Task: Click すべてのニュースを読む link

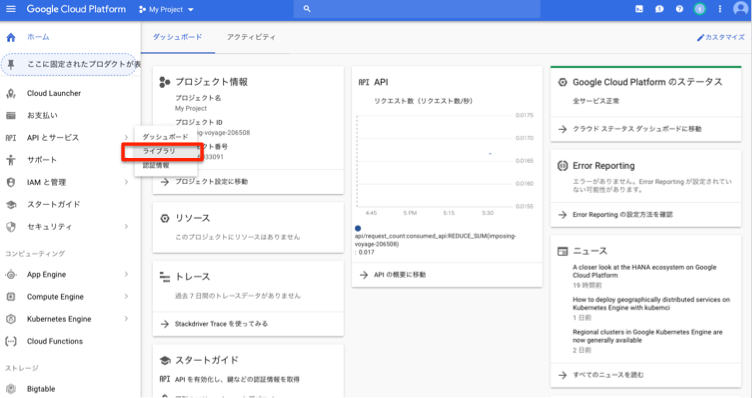Action: point(608,375)
